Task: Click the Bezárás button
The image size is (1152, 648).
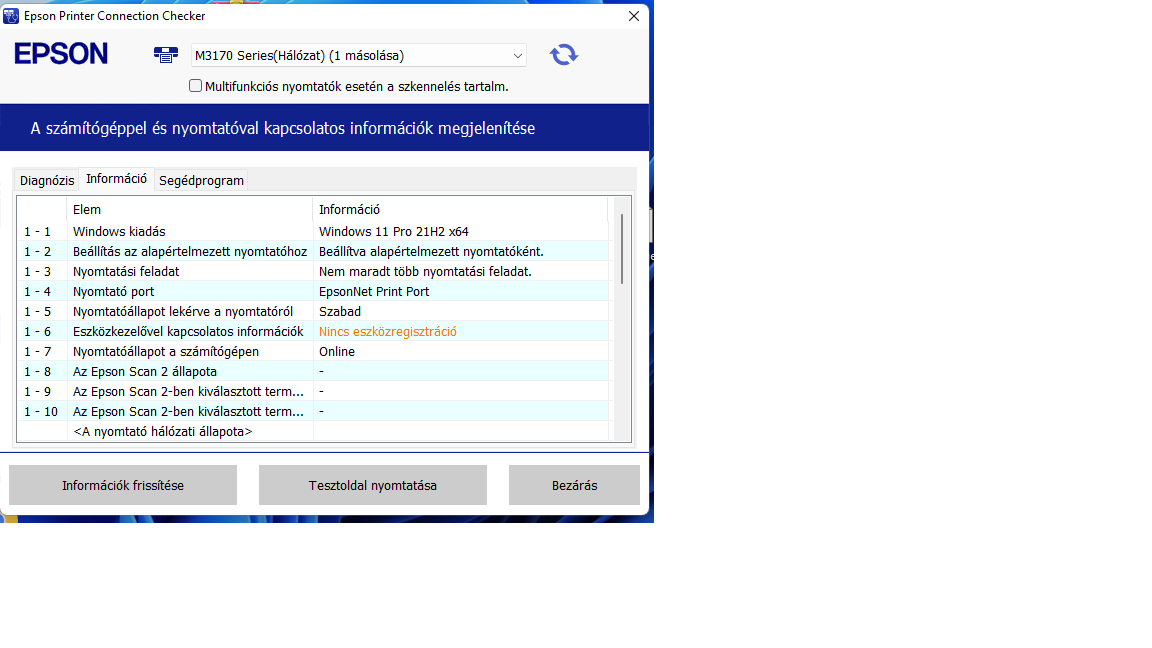Action: click(575, 485)
